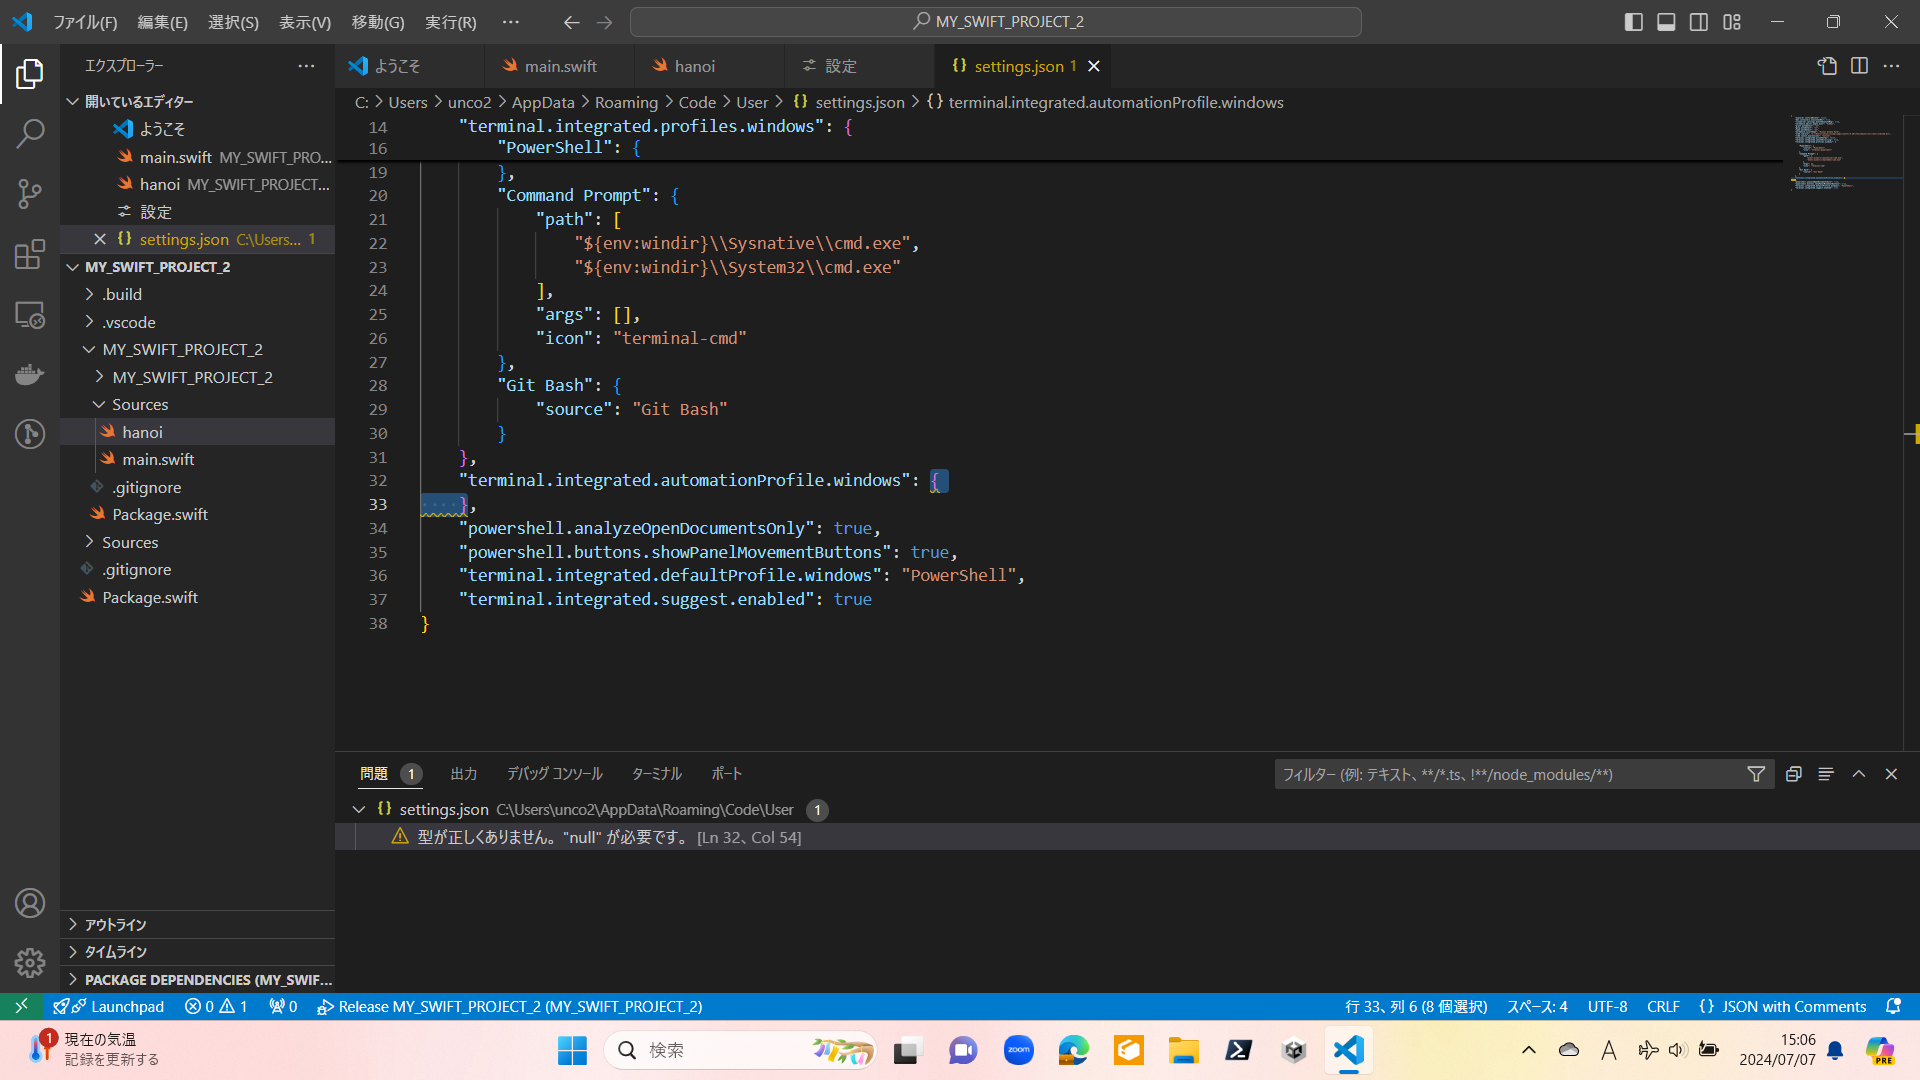Switch to the main.swift tab

(x=559, y=66)
